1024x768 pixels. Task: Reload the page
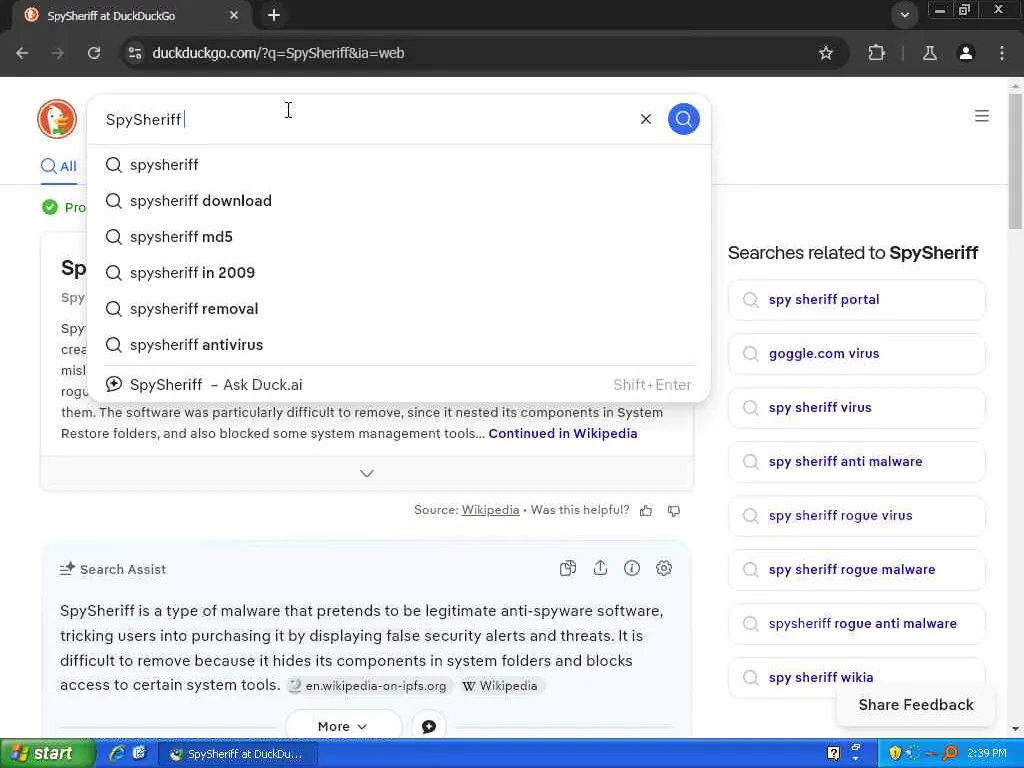tap(94, 53)
